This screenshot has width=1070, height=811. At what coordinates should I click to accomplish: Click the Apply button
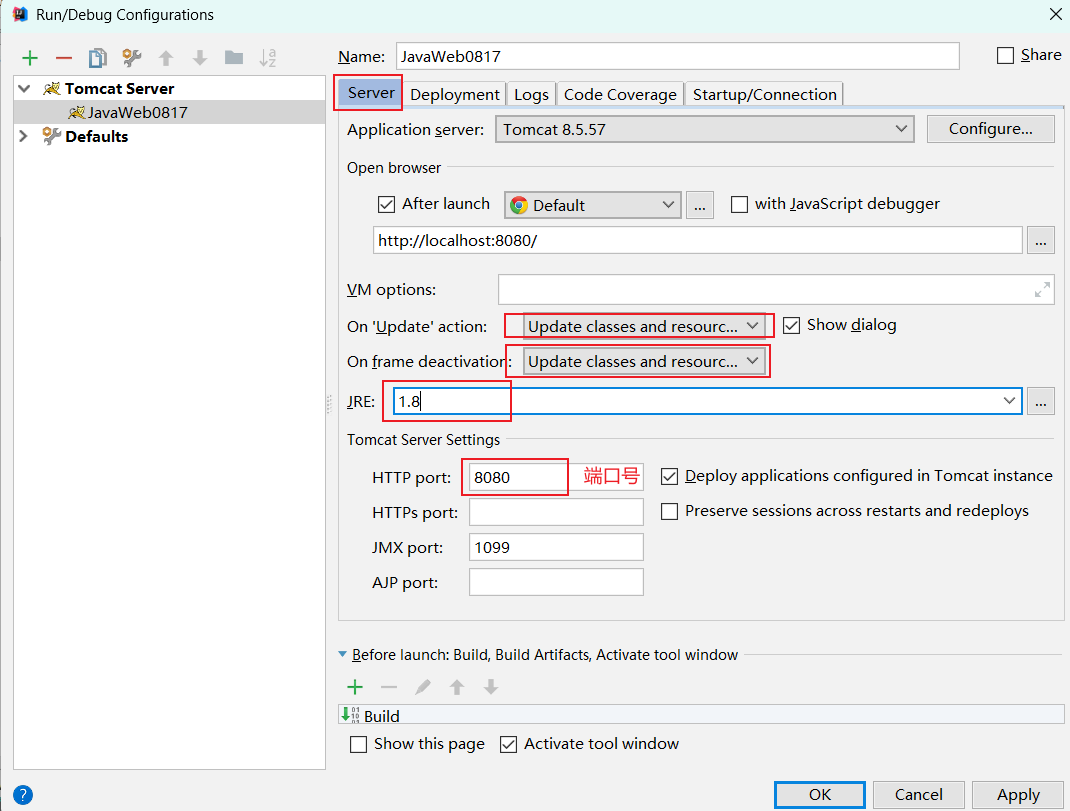1017,795
